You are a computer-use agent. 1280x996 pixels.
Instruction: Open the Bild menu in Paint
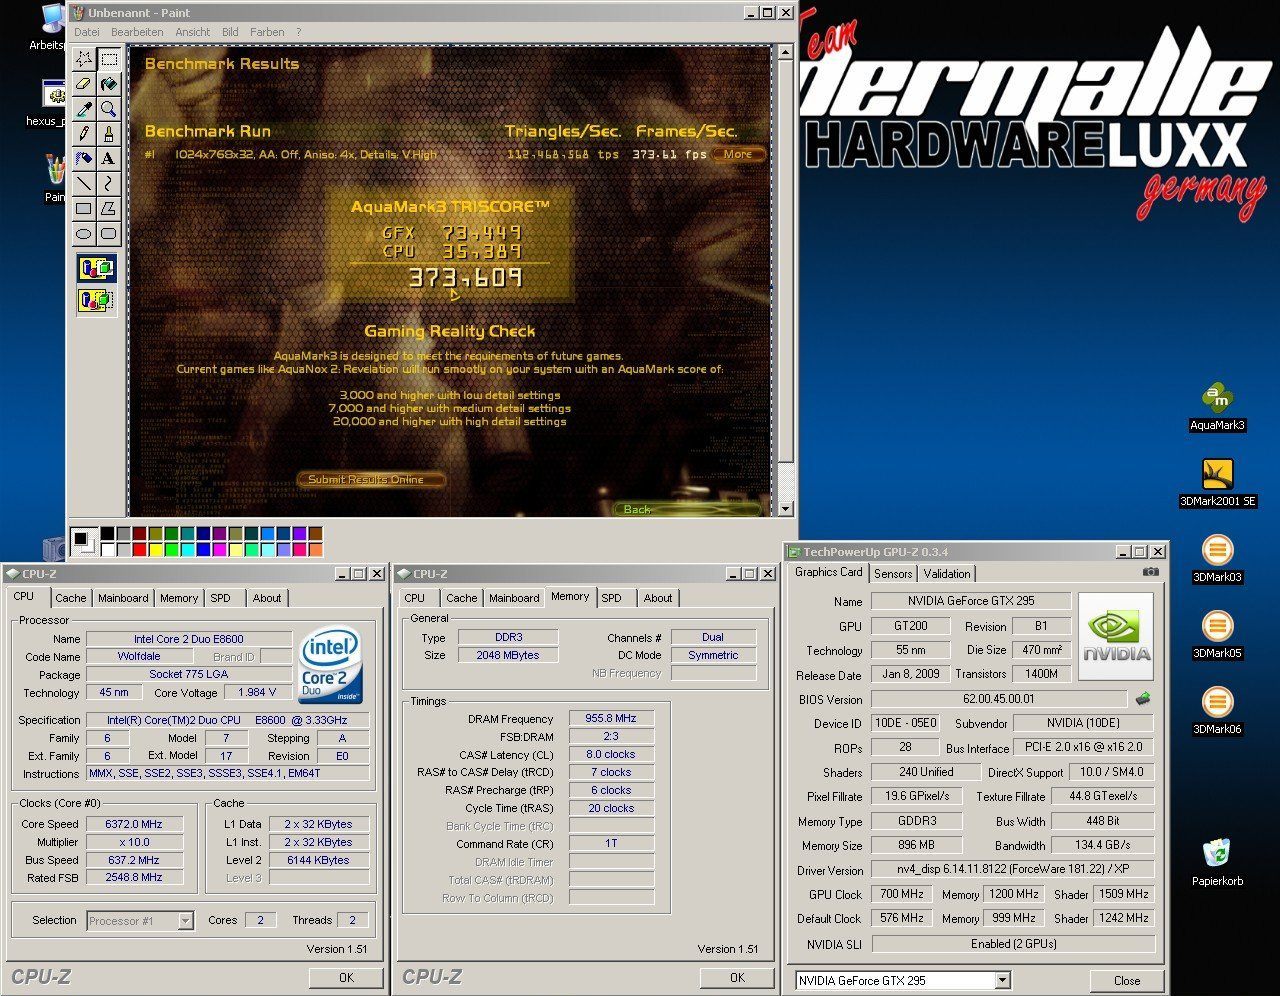pyautogui.click(x=230, y=32)
